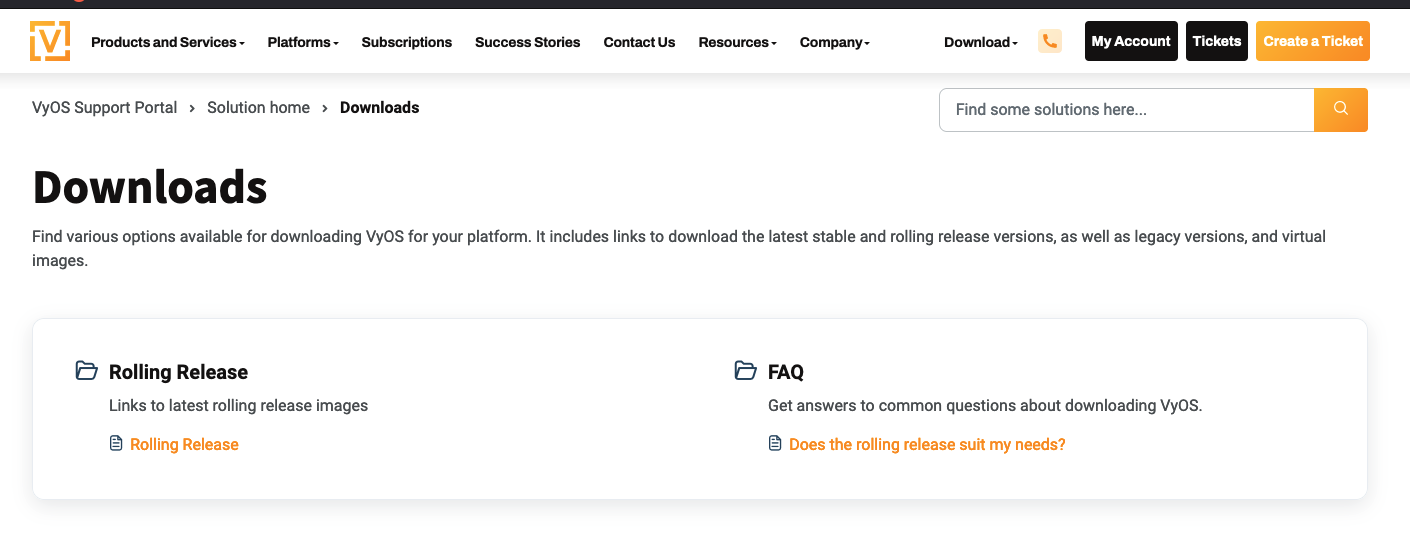
Task: Click the large Downloads page heading
Action: pos(150,187)
